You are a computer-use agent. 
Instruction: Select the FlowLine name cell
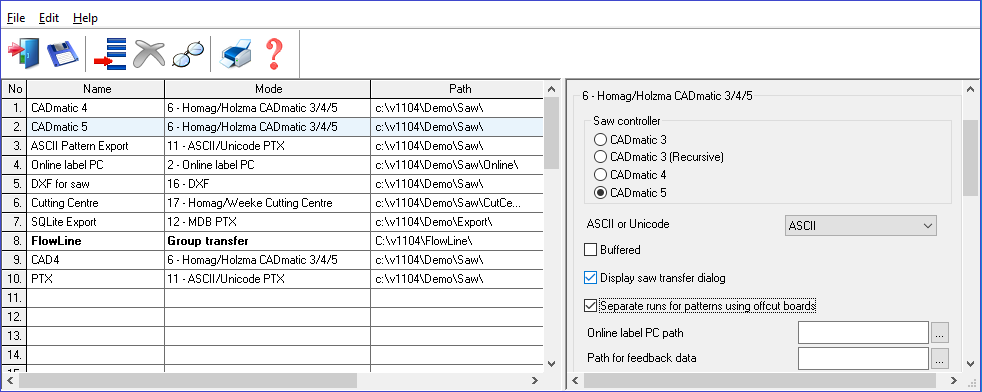click(96, 240)
